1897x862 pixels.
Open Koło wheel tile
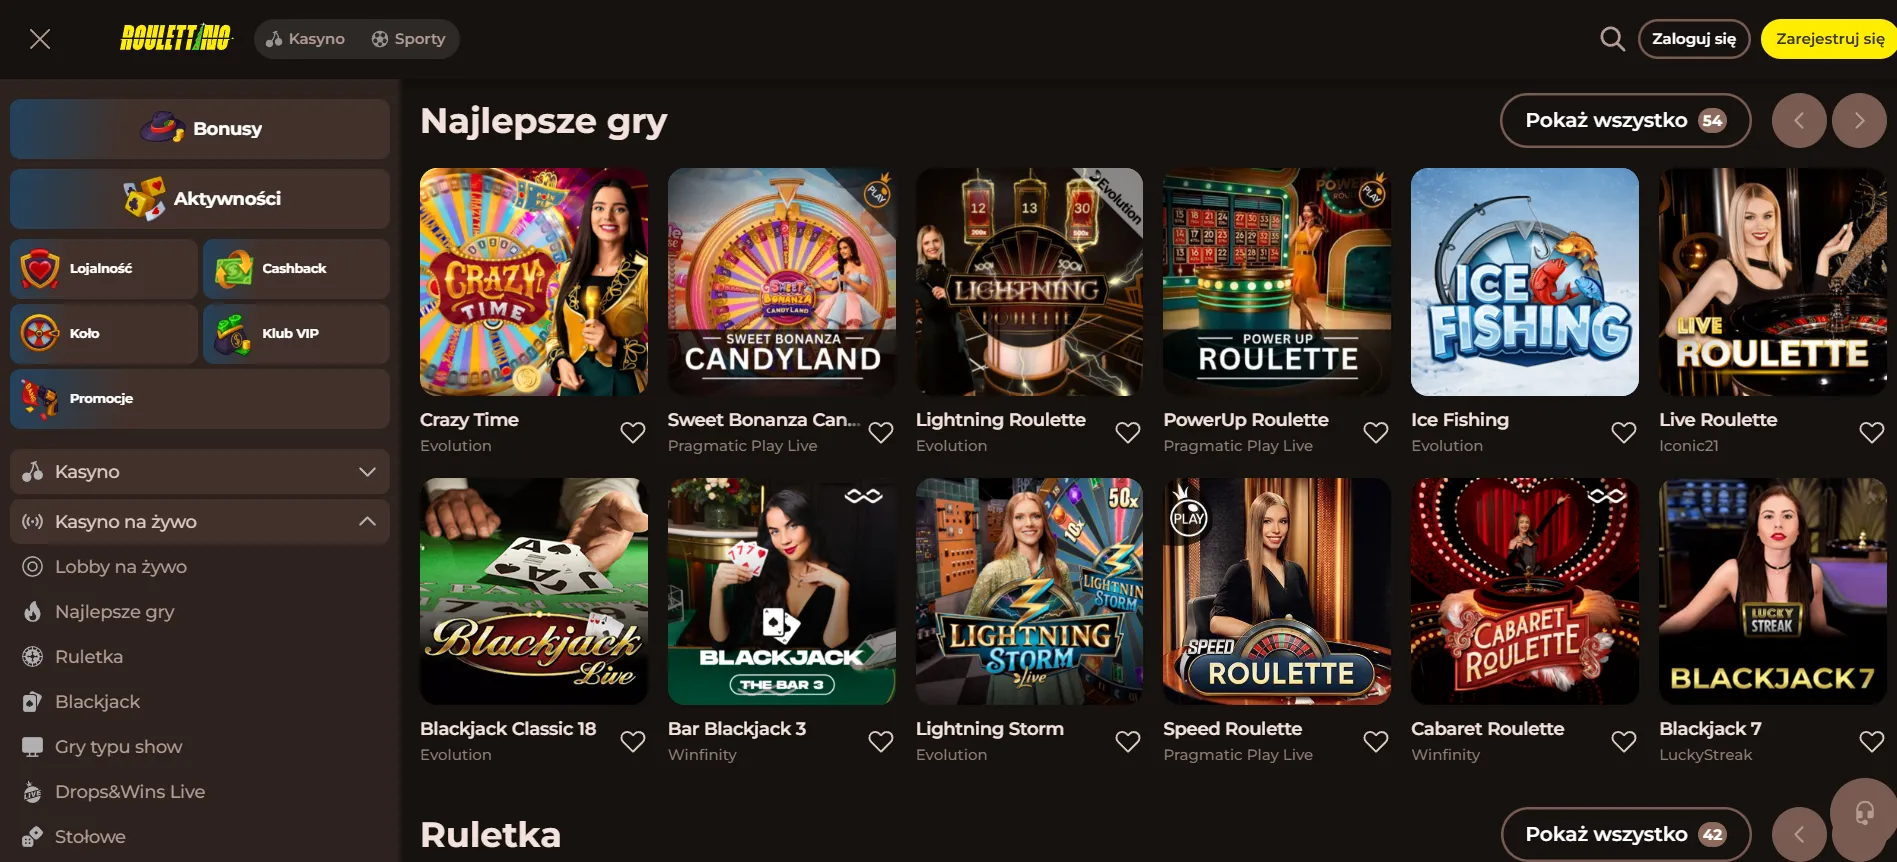(x=104, y=333)
